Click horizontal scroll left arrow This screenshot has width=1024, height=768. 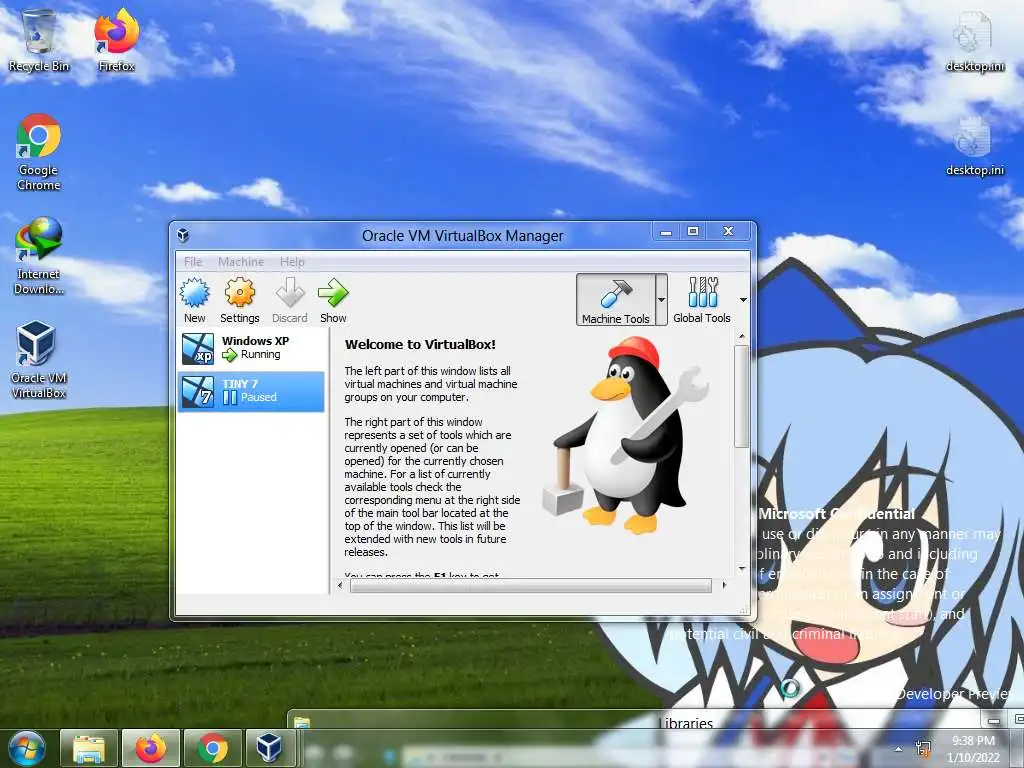click(340, 586)
